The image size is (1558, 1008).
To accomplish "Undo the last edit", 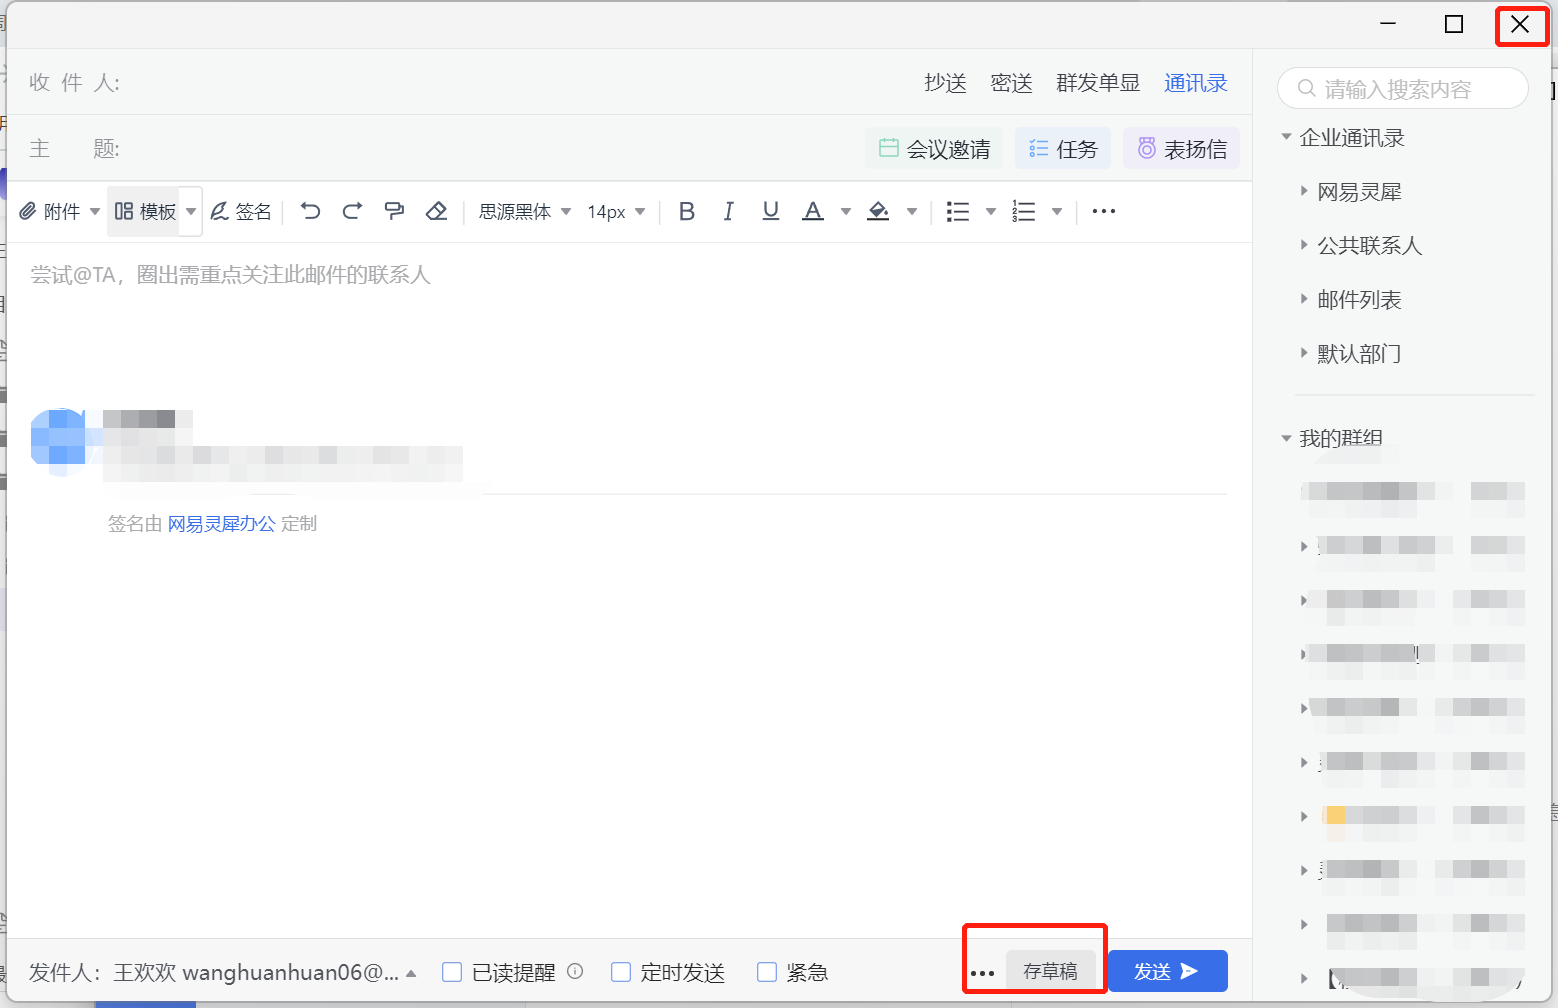I will 310,211.
